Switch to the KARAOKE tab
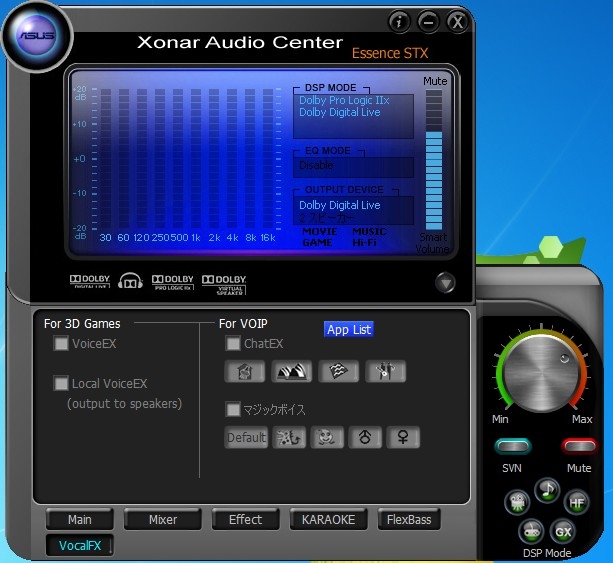Screen dimensions: 613x563 (x=328, y=519)
